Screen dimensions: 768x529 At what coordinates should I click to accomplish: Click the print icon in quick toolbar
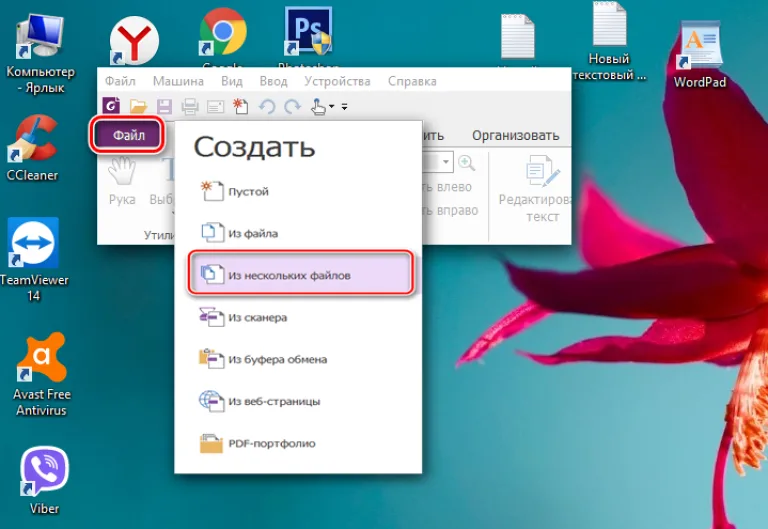(190, 106)
